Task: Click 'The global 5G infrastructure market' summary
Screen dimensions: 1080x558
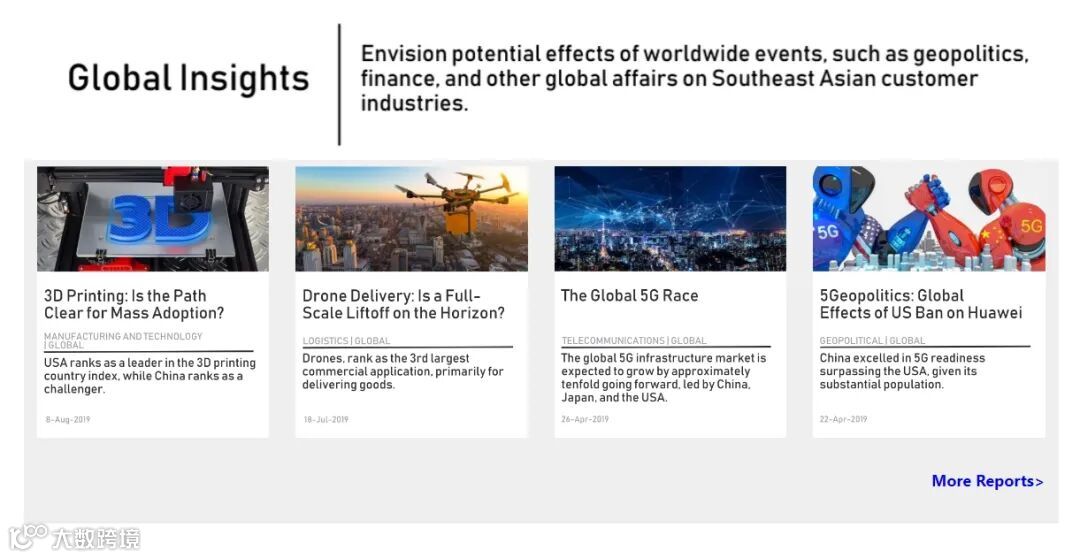Action: (x=663, y=378)
